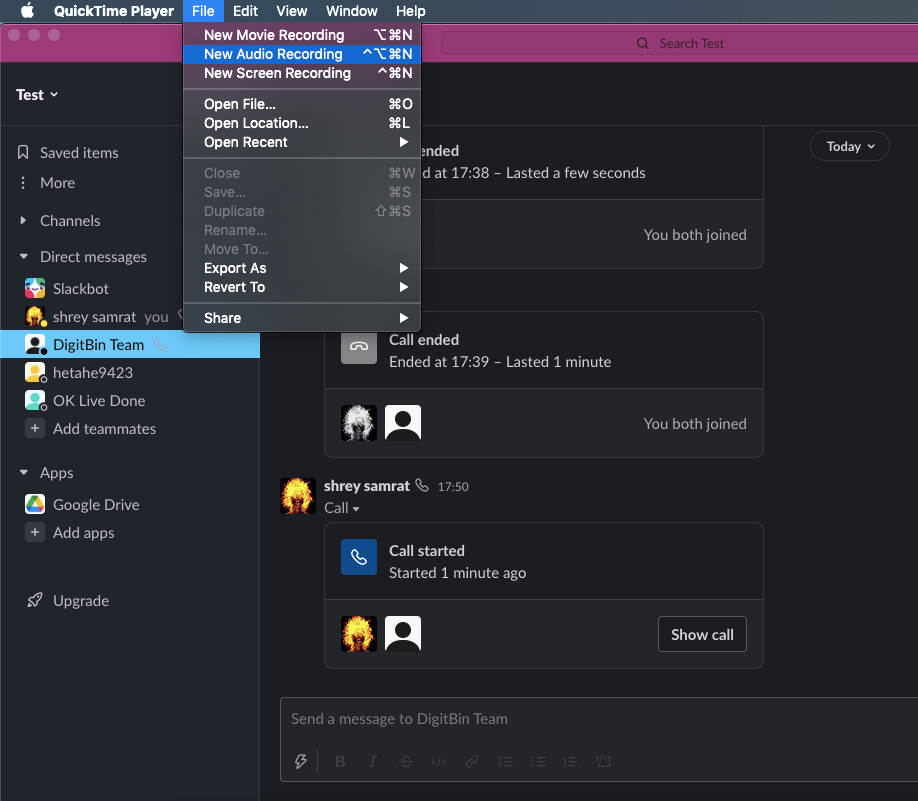918x801 pixels.
Task: Open the Call dropdown arrow
Action: 355,509
